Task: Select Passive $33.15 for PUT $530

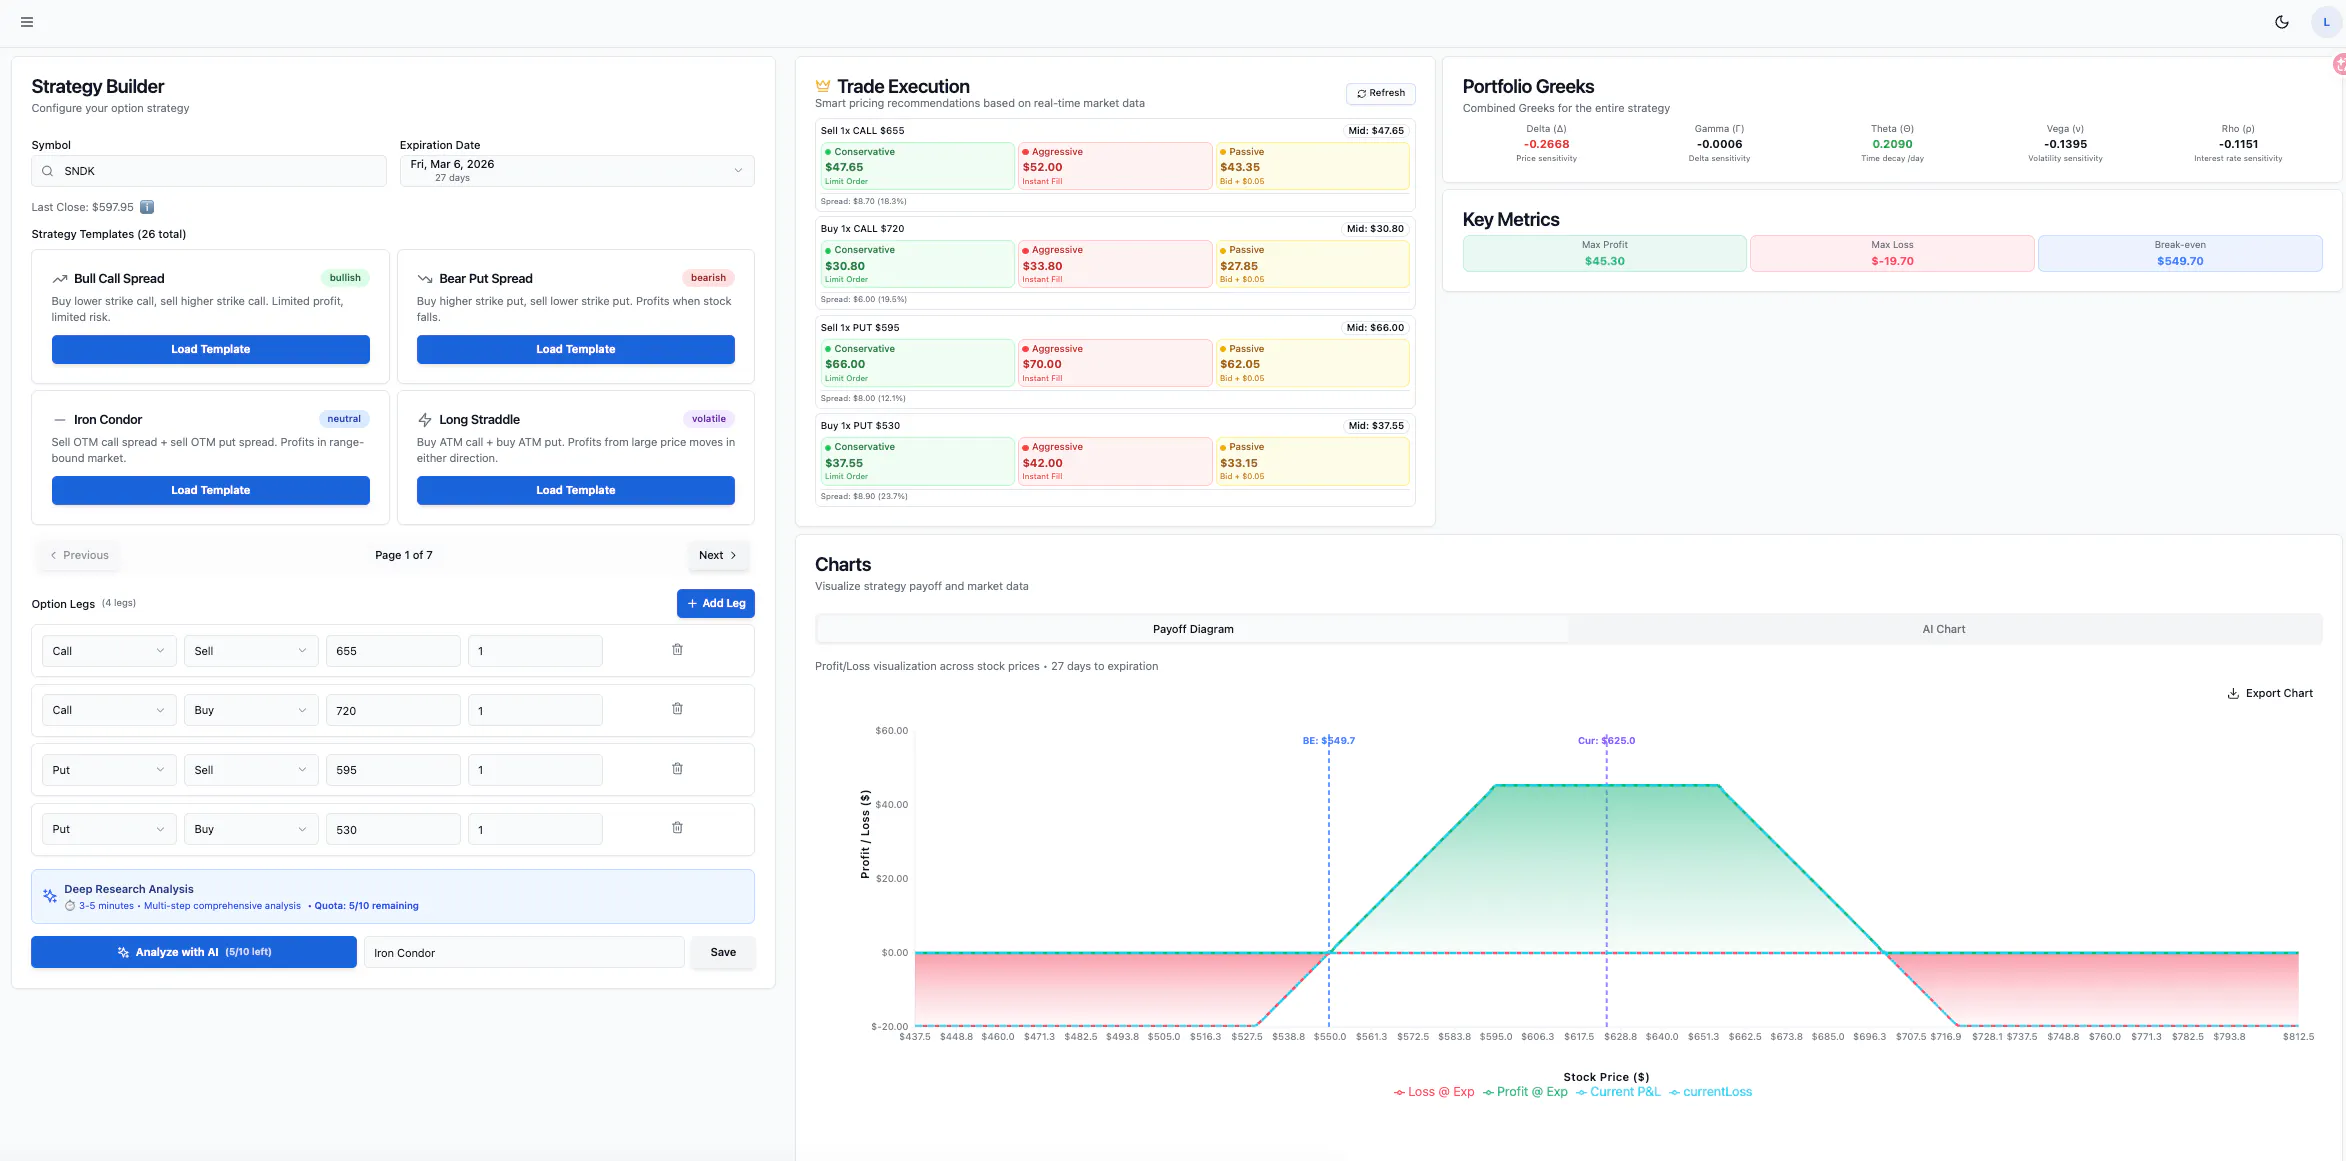Action: click(1312, 461)
